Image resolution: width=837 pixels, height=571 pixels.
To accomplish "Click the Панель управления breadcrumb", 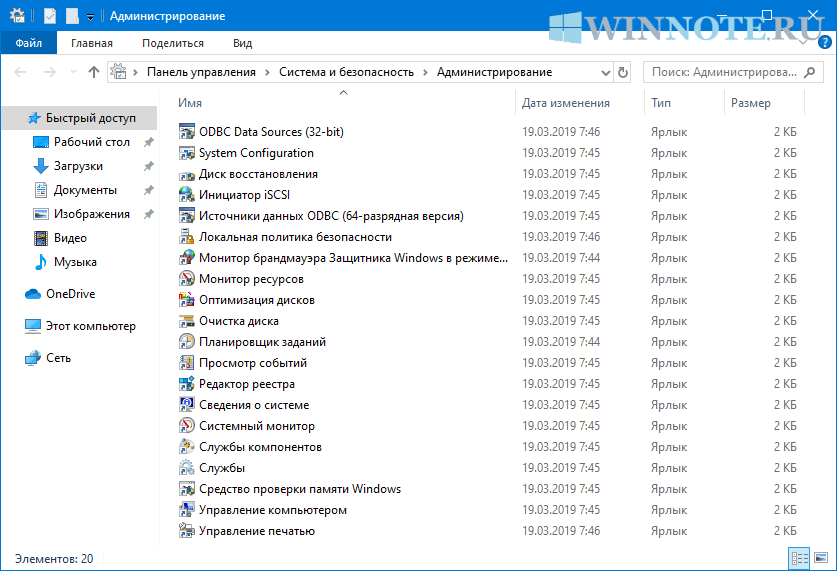I will tap(201, 72).
